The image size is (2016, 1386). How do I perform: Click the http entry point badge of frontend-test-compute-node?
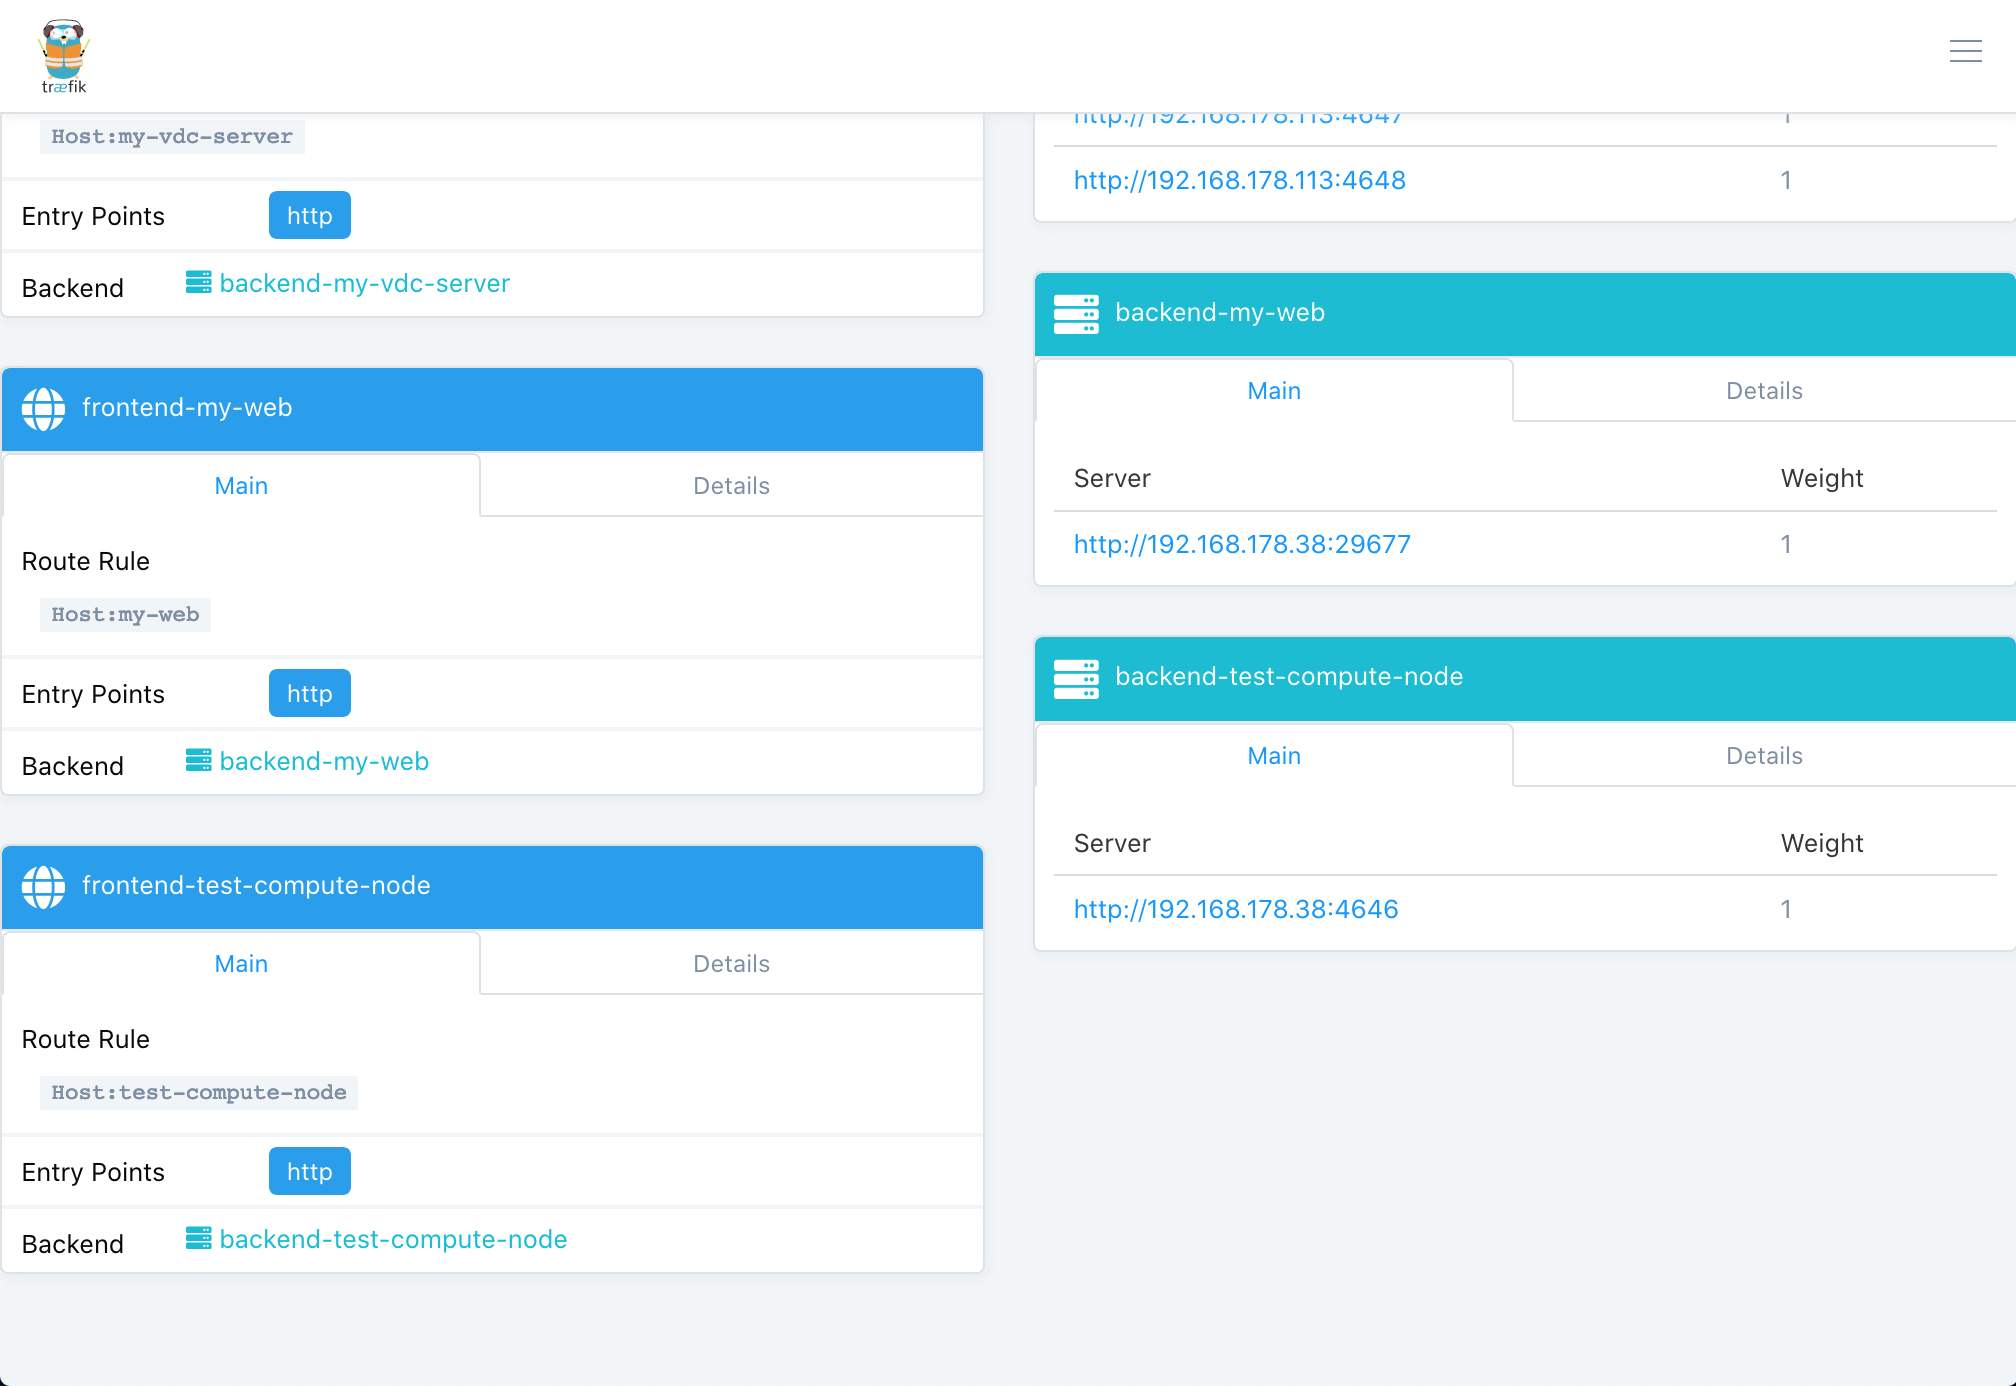309,1171
